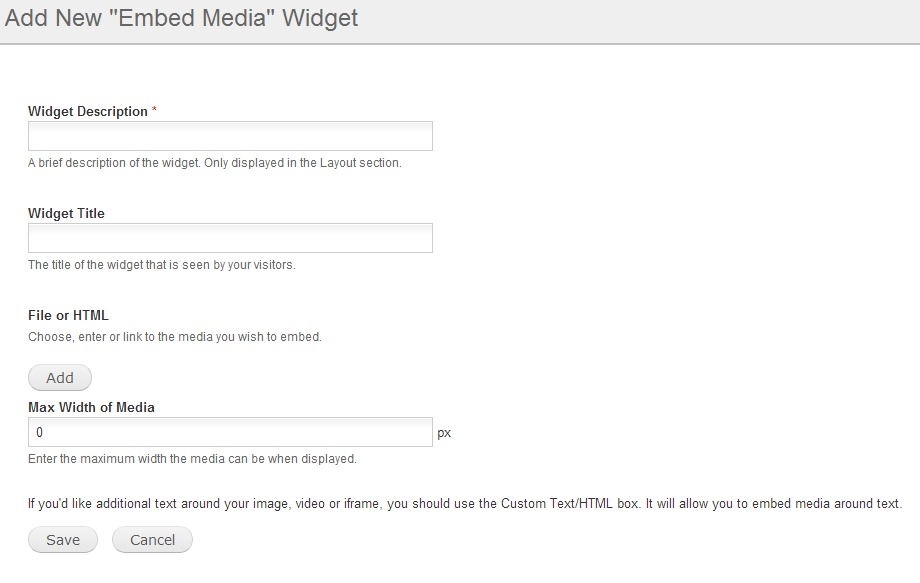
Task: Click the 'Choose, enter or link to the media' text
Action: pyautogui.click(x=175, y=337)
